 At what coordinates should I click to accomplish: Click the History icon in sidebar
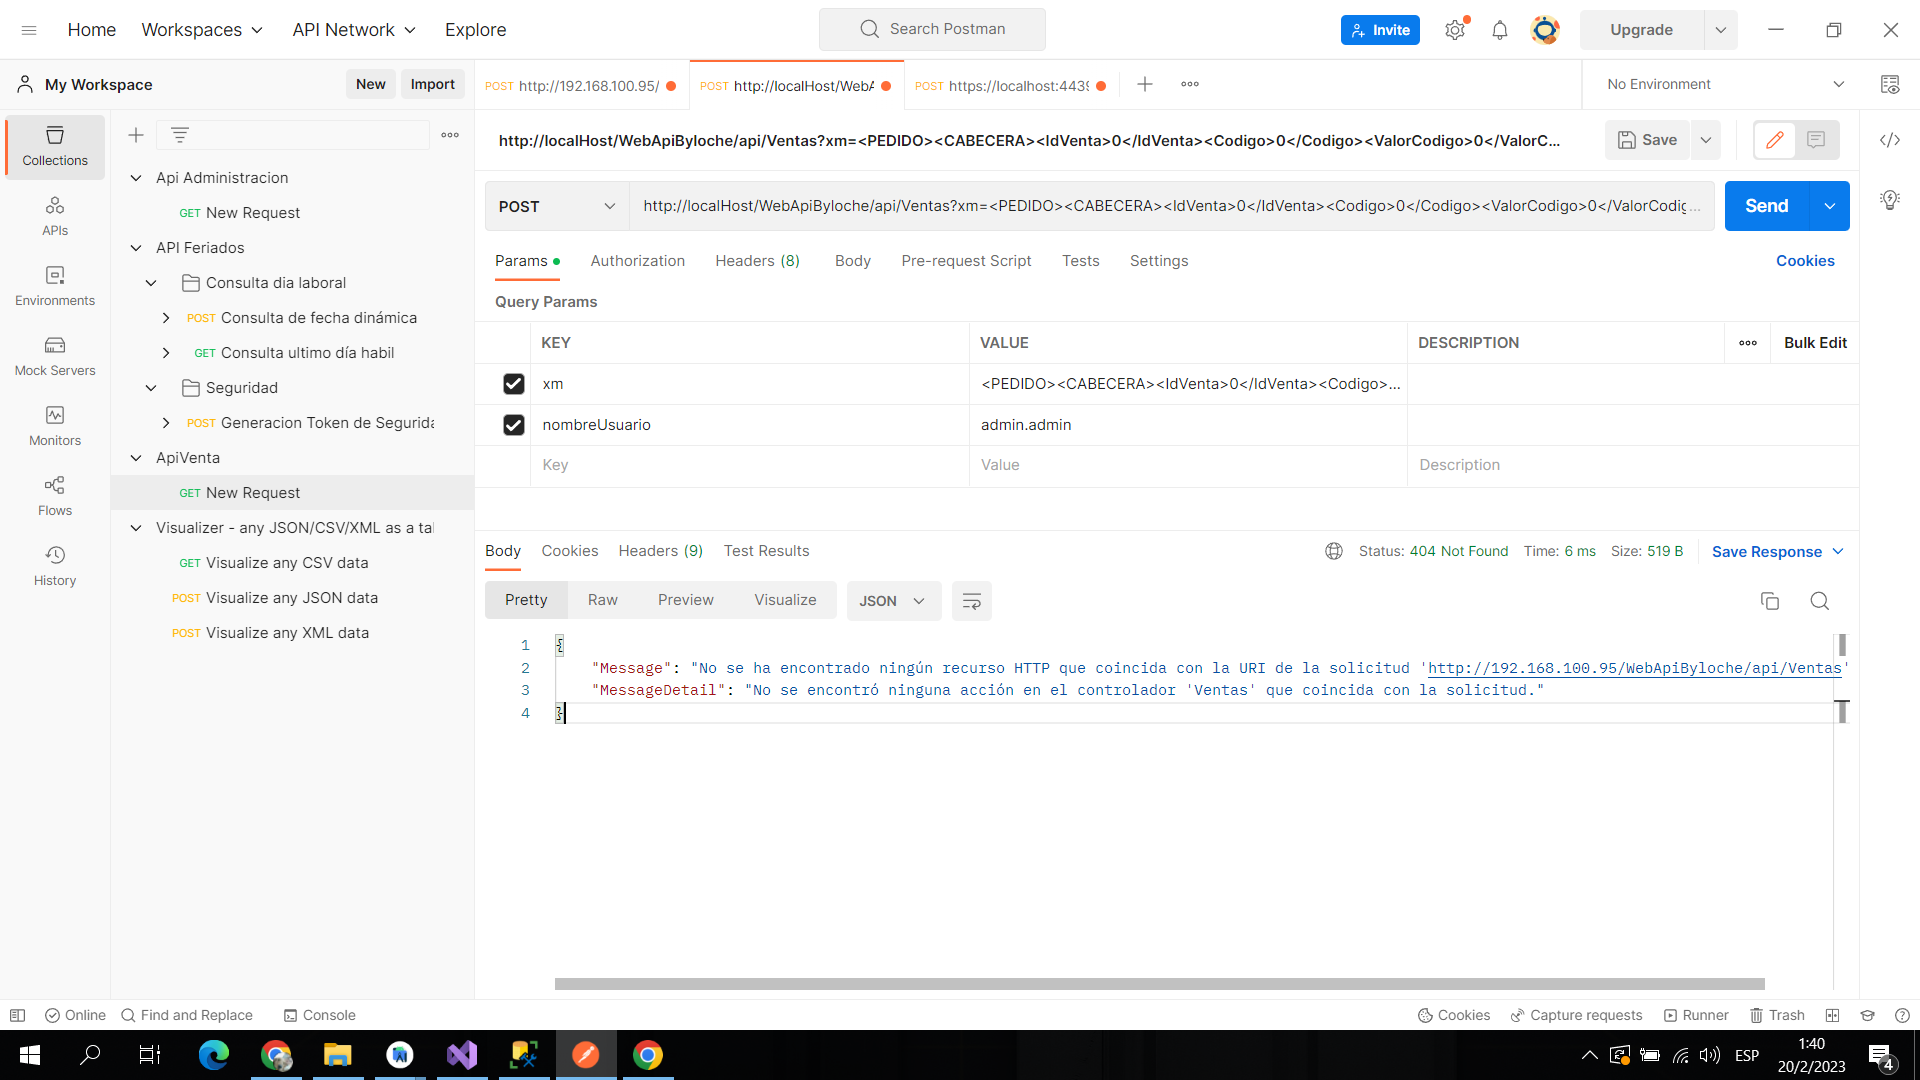tap(55, 555)
